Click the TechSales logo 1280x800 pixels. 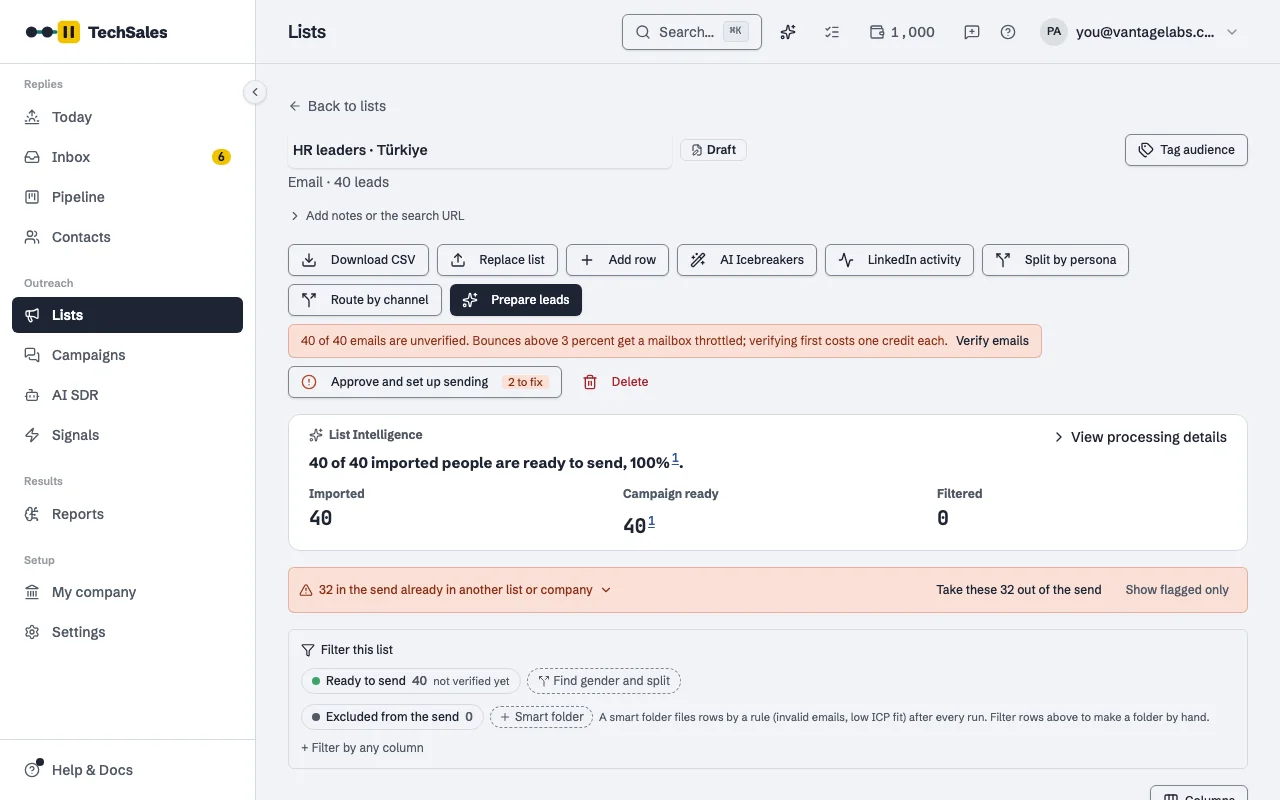tap(97, 32)
